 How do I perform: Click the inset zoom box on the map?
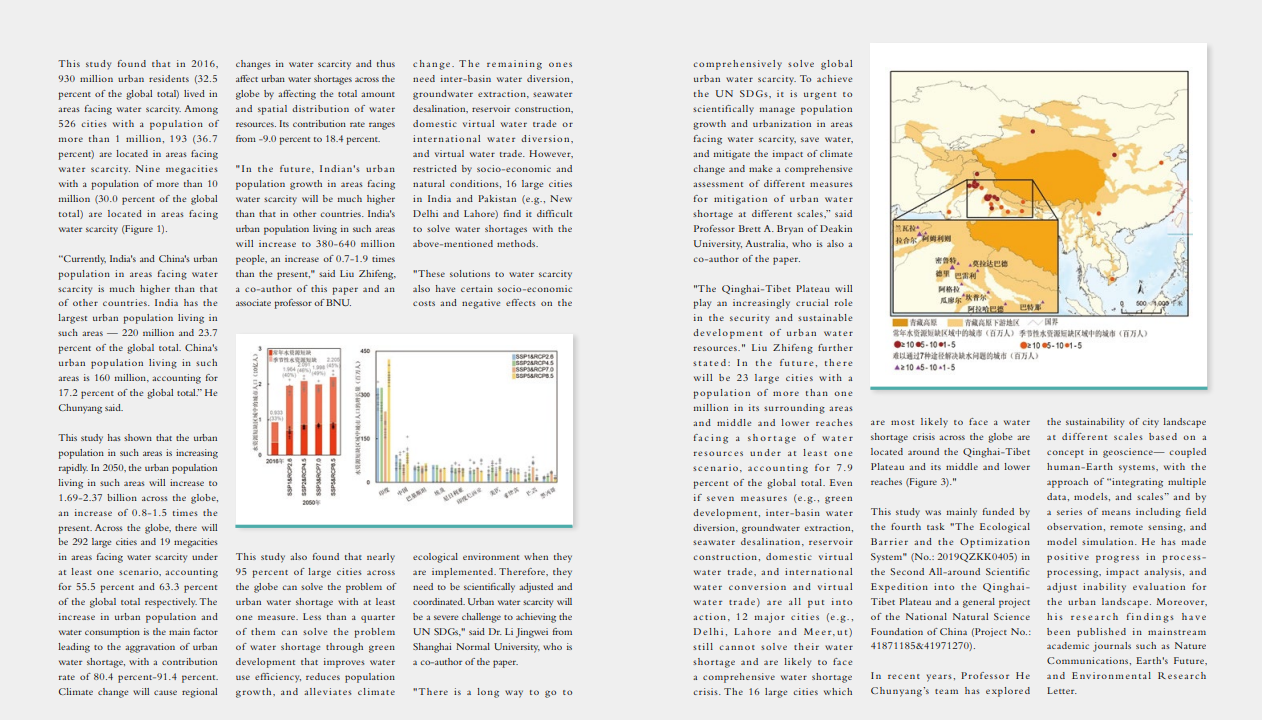tap(998, 198)
